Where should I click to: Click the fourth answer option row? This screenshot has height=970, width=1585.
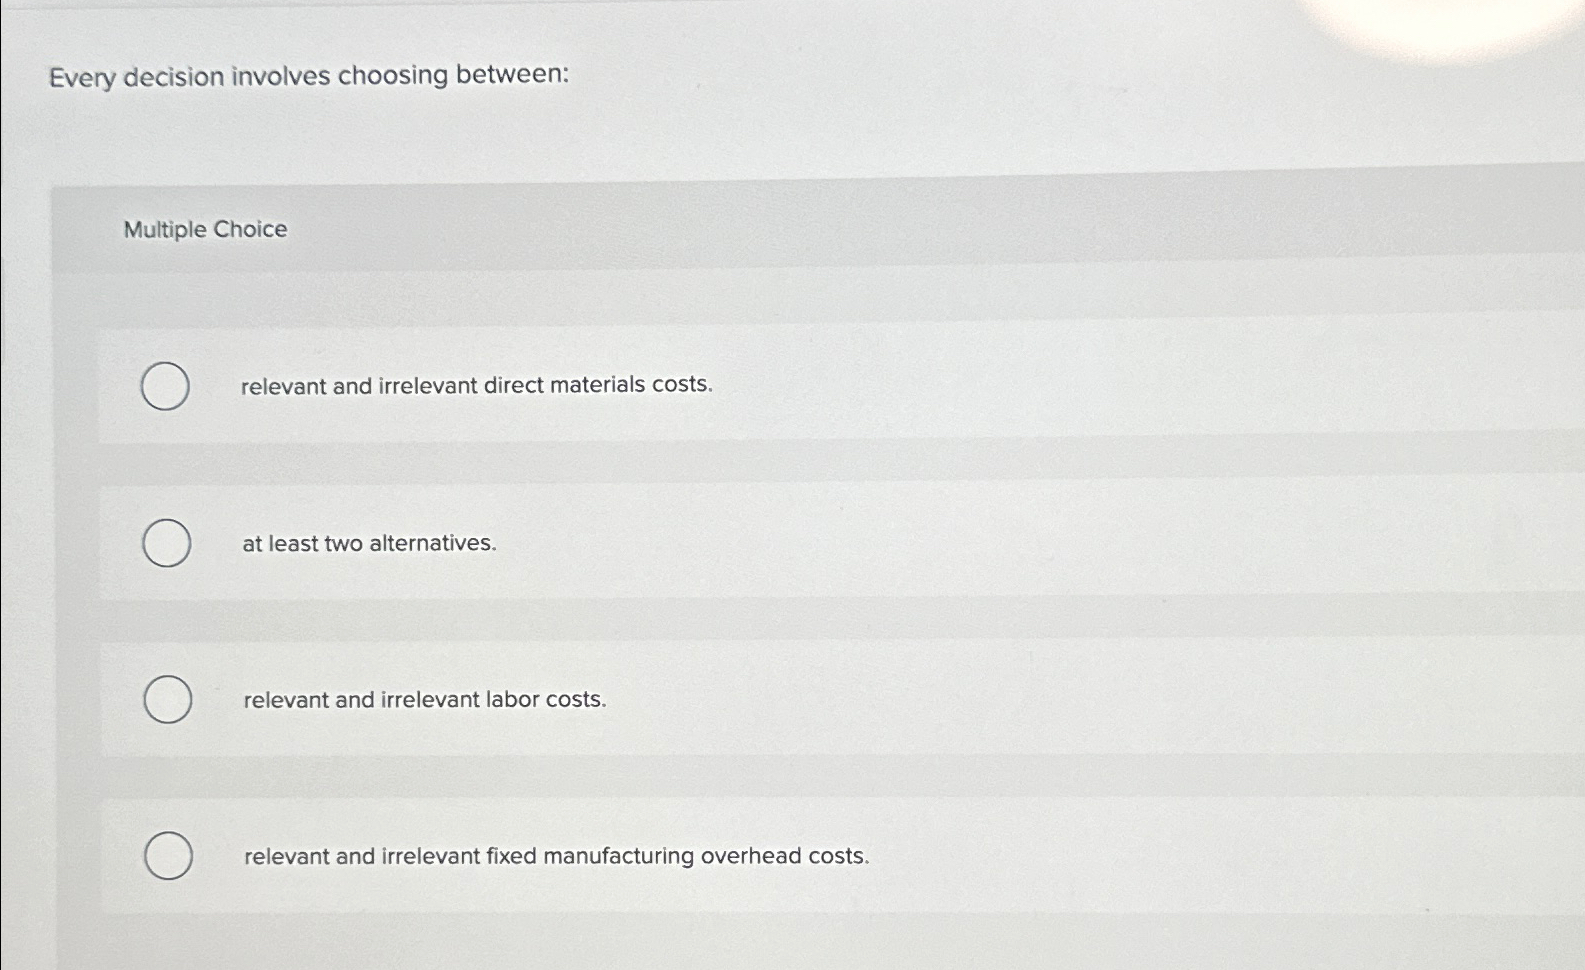[700, 856]
